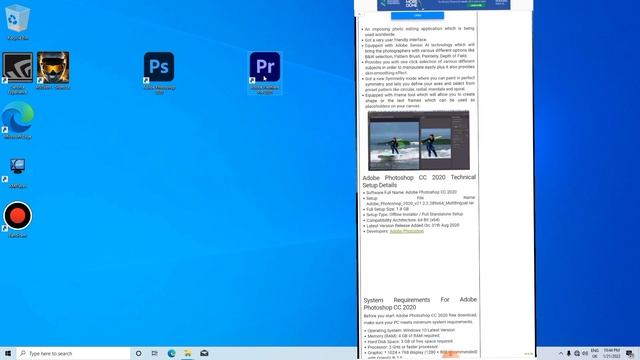Open Task View on the taskbar

155,353
